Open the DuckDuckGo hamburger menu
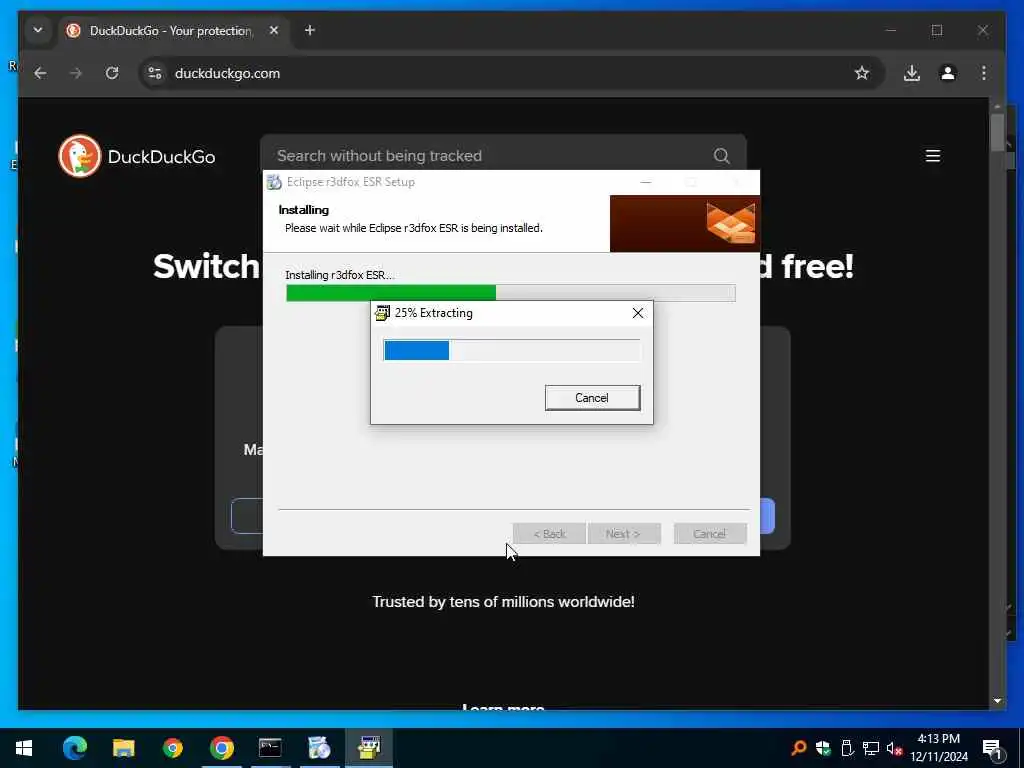This screenshot has height=768, width=1024. click(933, 155)
